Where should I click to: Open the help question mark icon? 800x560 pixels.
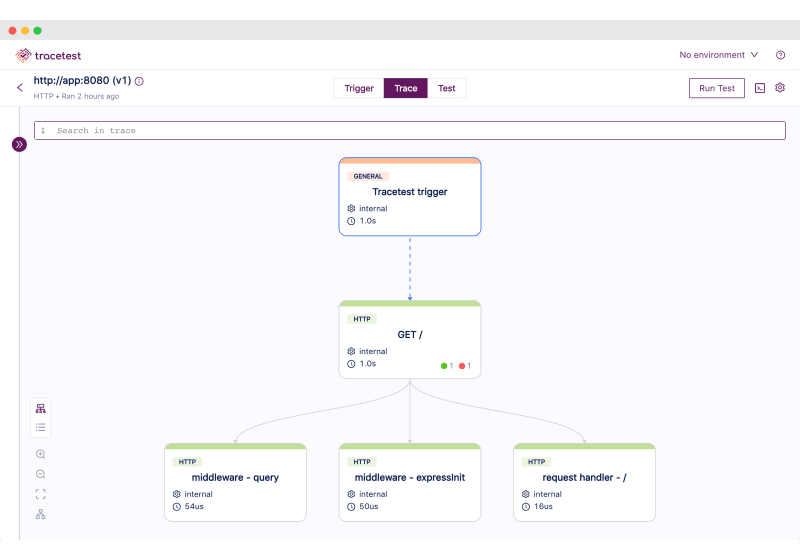[780, 55]
